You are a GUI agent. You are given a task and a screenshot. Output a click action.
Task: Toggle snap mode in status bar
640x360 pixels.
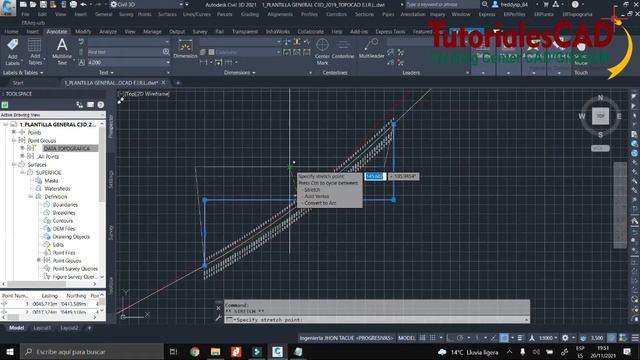(x=433, y=338)
